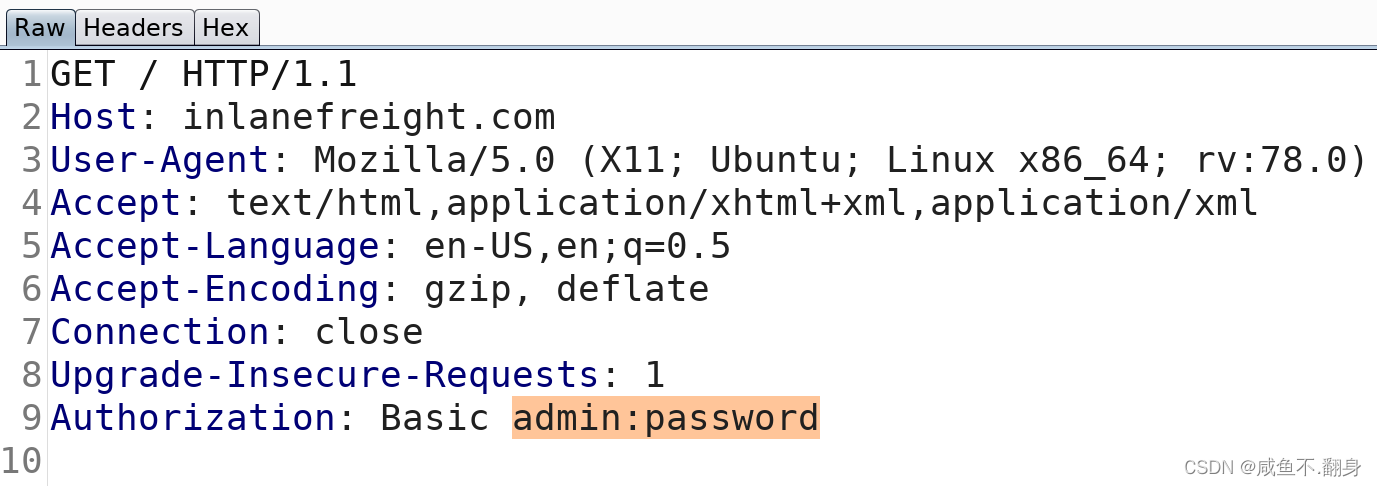Place cursor in en-US,en;q=0.5 value
This screenshot has height=486, width=1377.
coord(577,247)
